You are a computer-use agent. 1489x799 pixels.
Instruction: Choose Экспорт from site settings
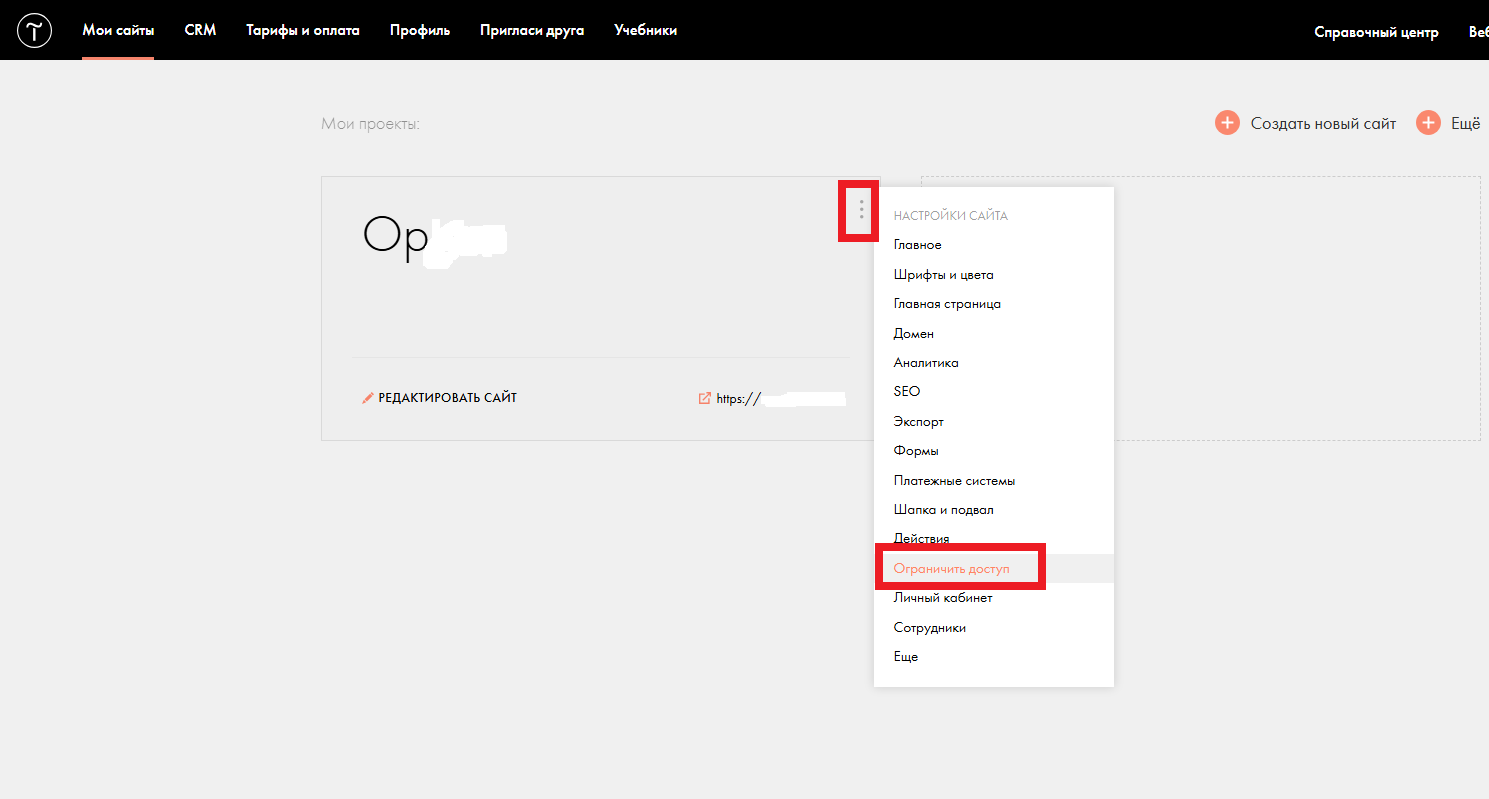tap(918, 422)
